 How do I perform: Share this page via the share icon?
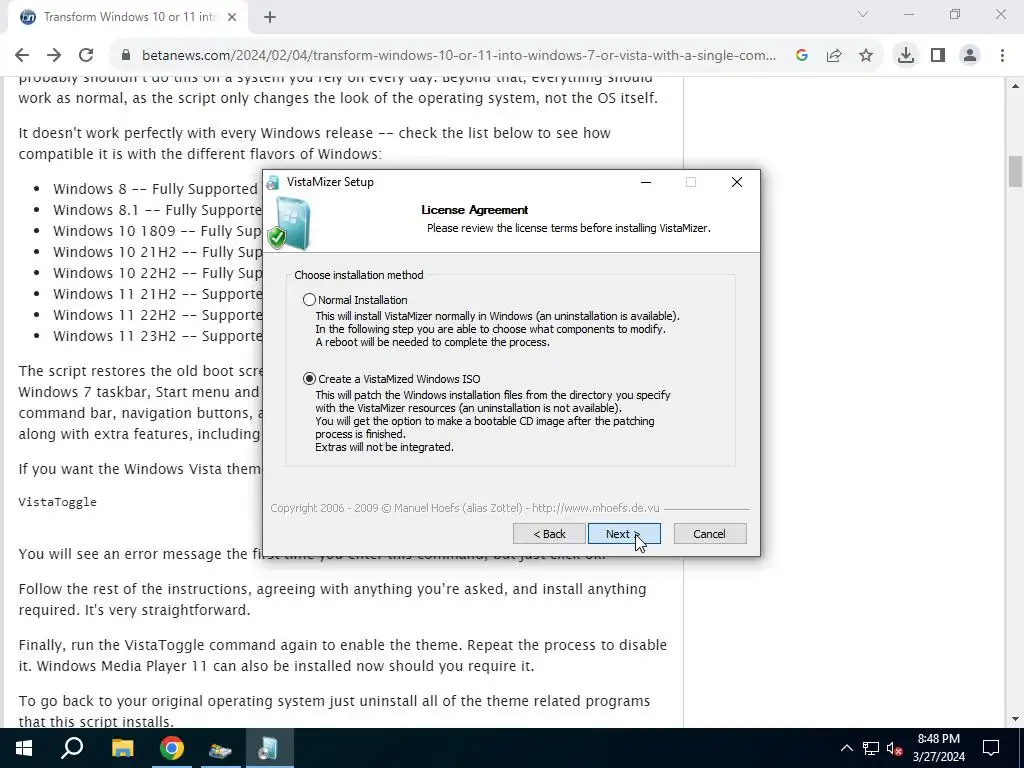tap(834, 56)
